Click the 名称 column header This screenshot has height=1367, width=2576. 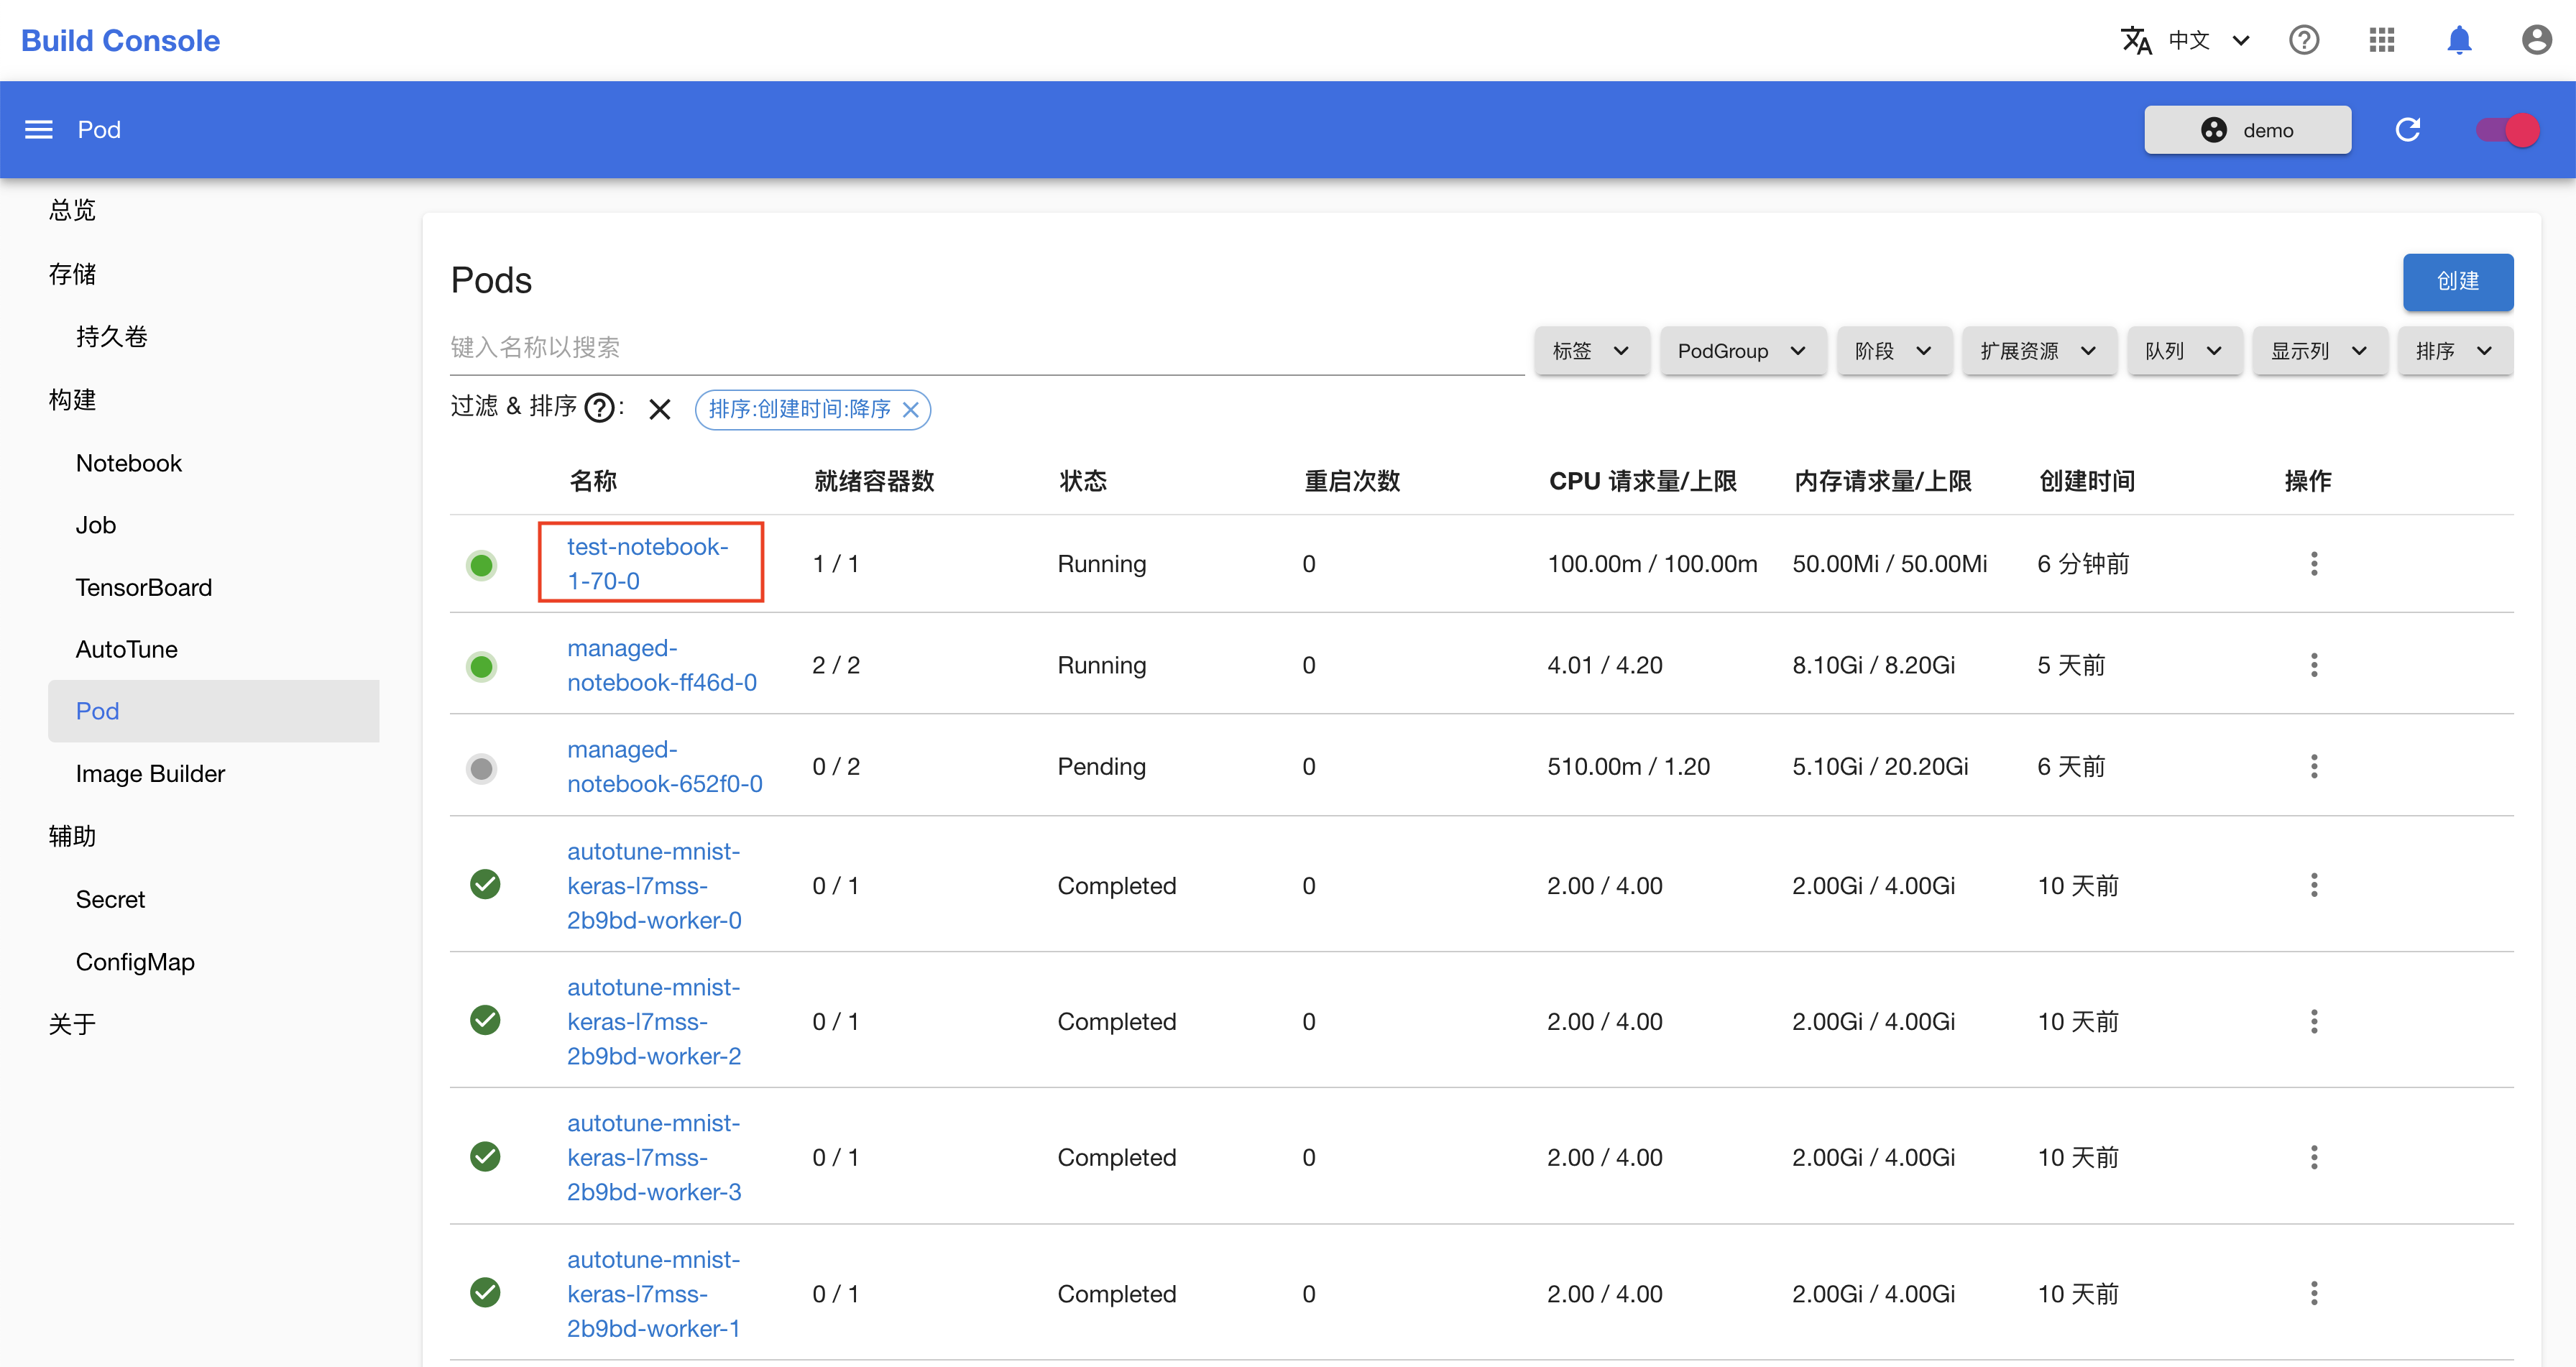[593, 481]
